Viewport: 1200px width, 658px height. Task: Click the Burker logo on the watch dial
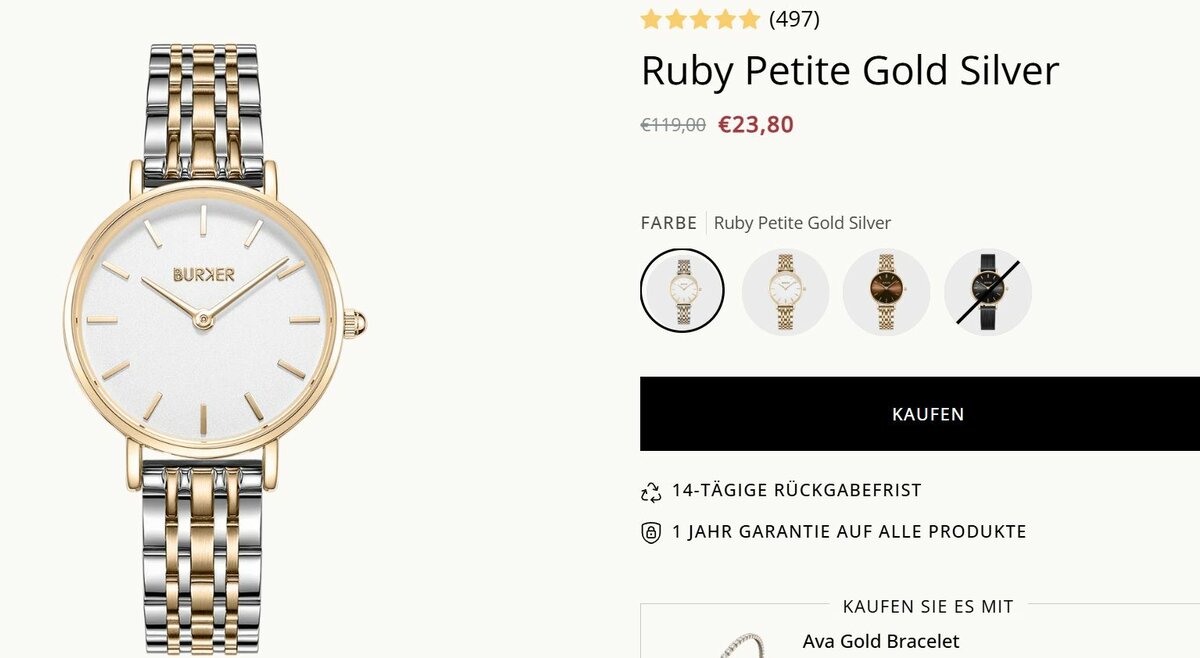204,274
